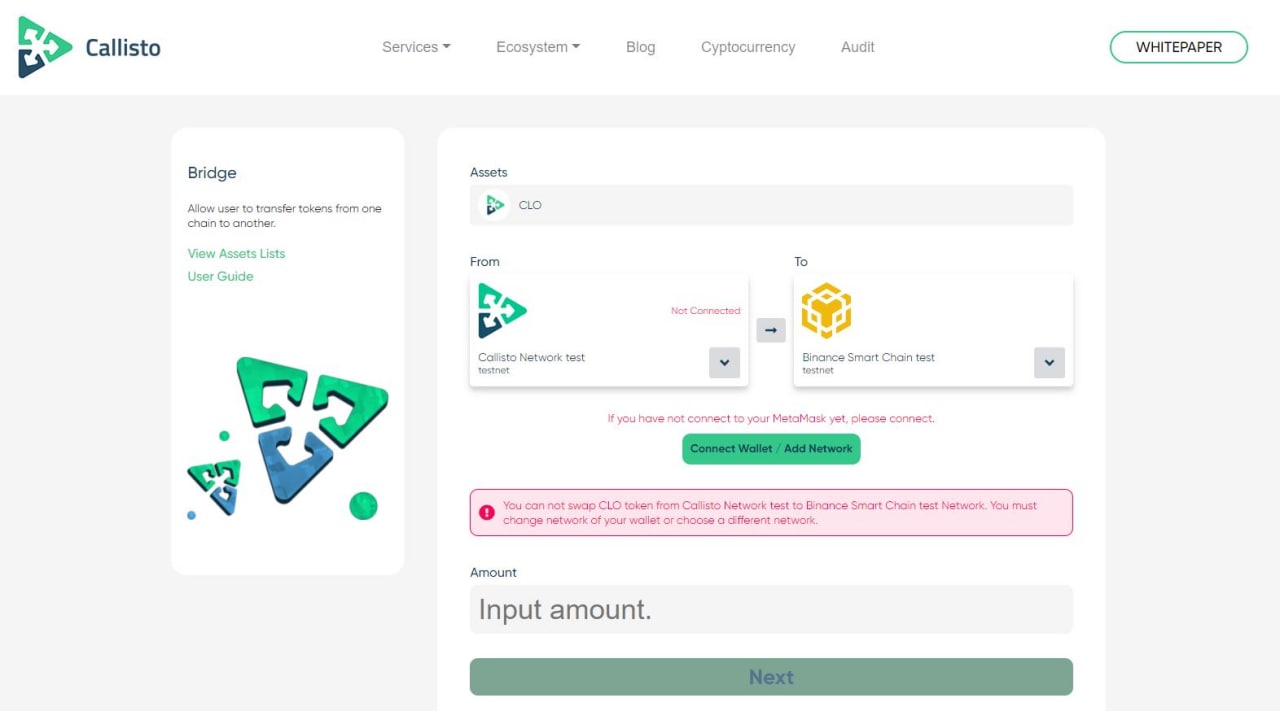Select the CLO asset field
1280x711 pixels.
pyautogui.click(x=771, y=205)
